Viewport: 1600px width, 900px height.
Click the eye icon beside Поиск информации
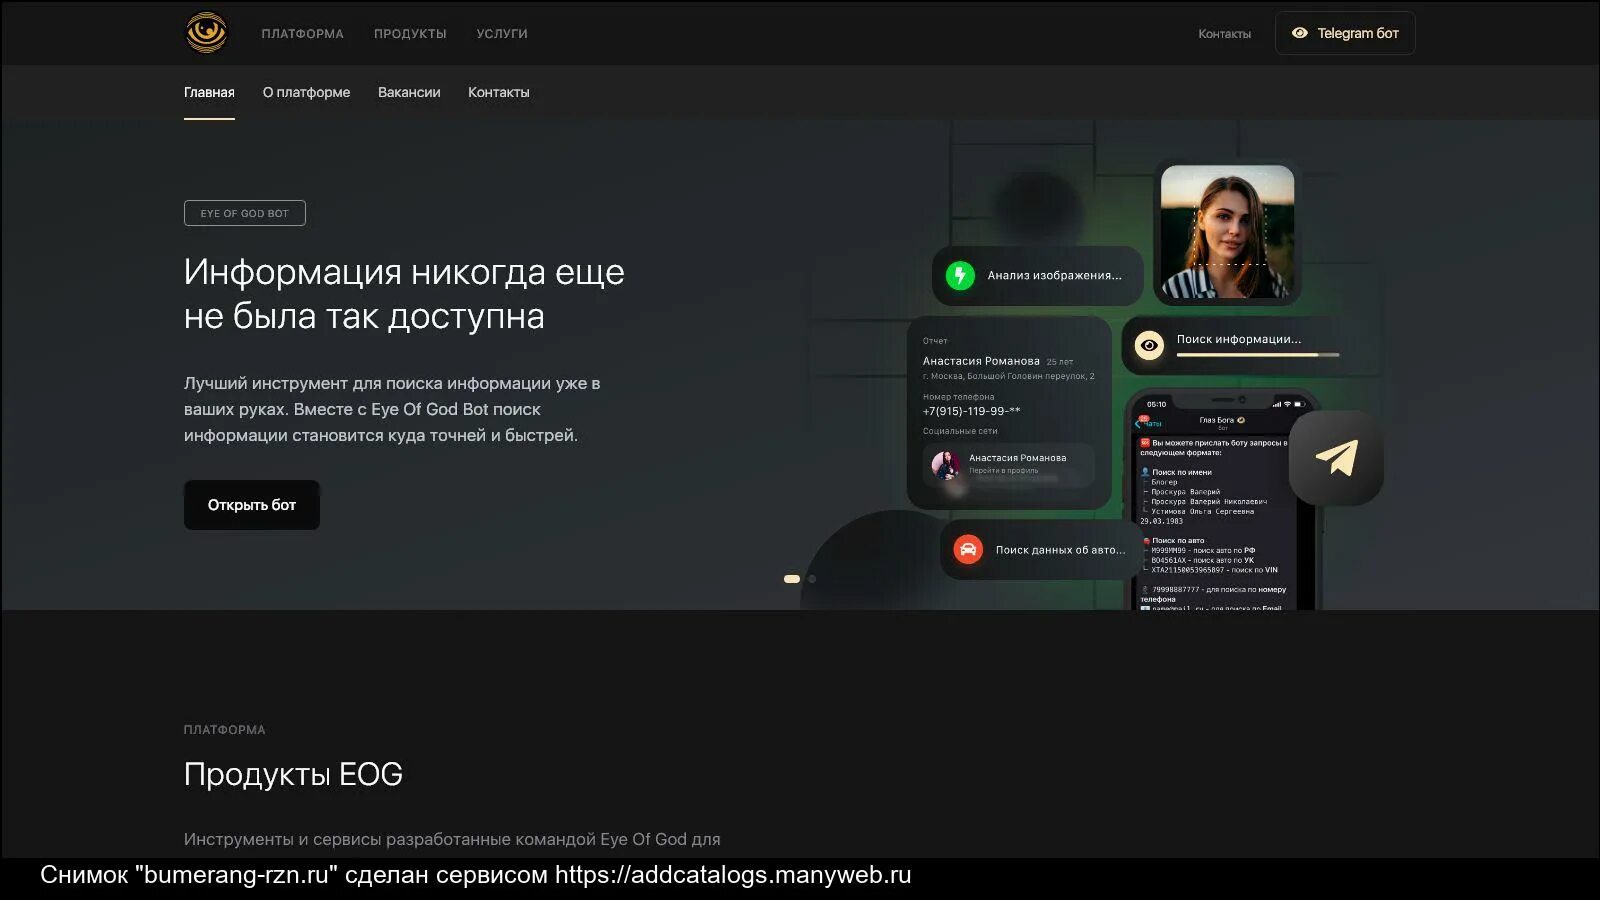[1149, 346]
